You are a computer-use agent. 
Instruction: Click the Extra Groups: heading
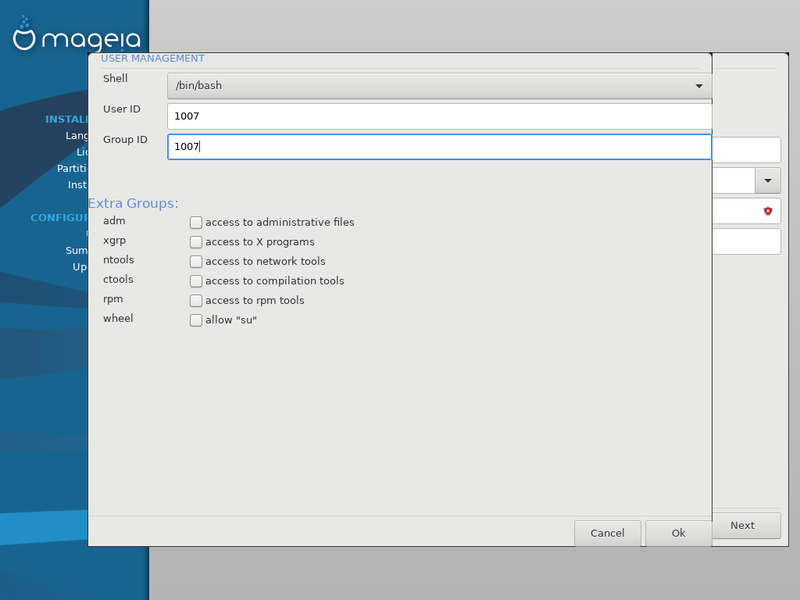(133, 203)
